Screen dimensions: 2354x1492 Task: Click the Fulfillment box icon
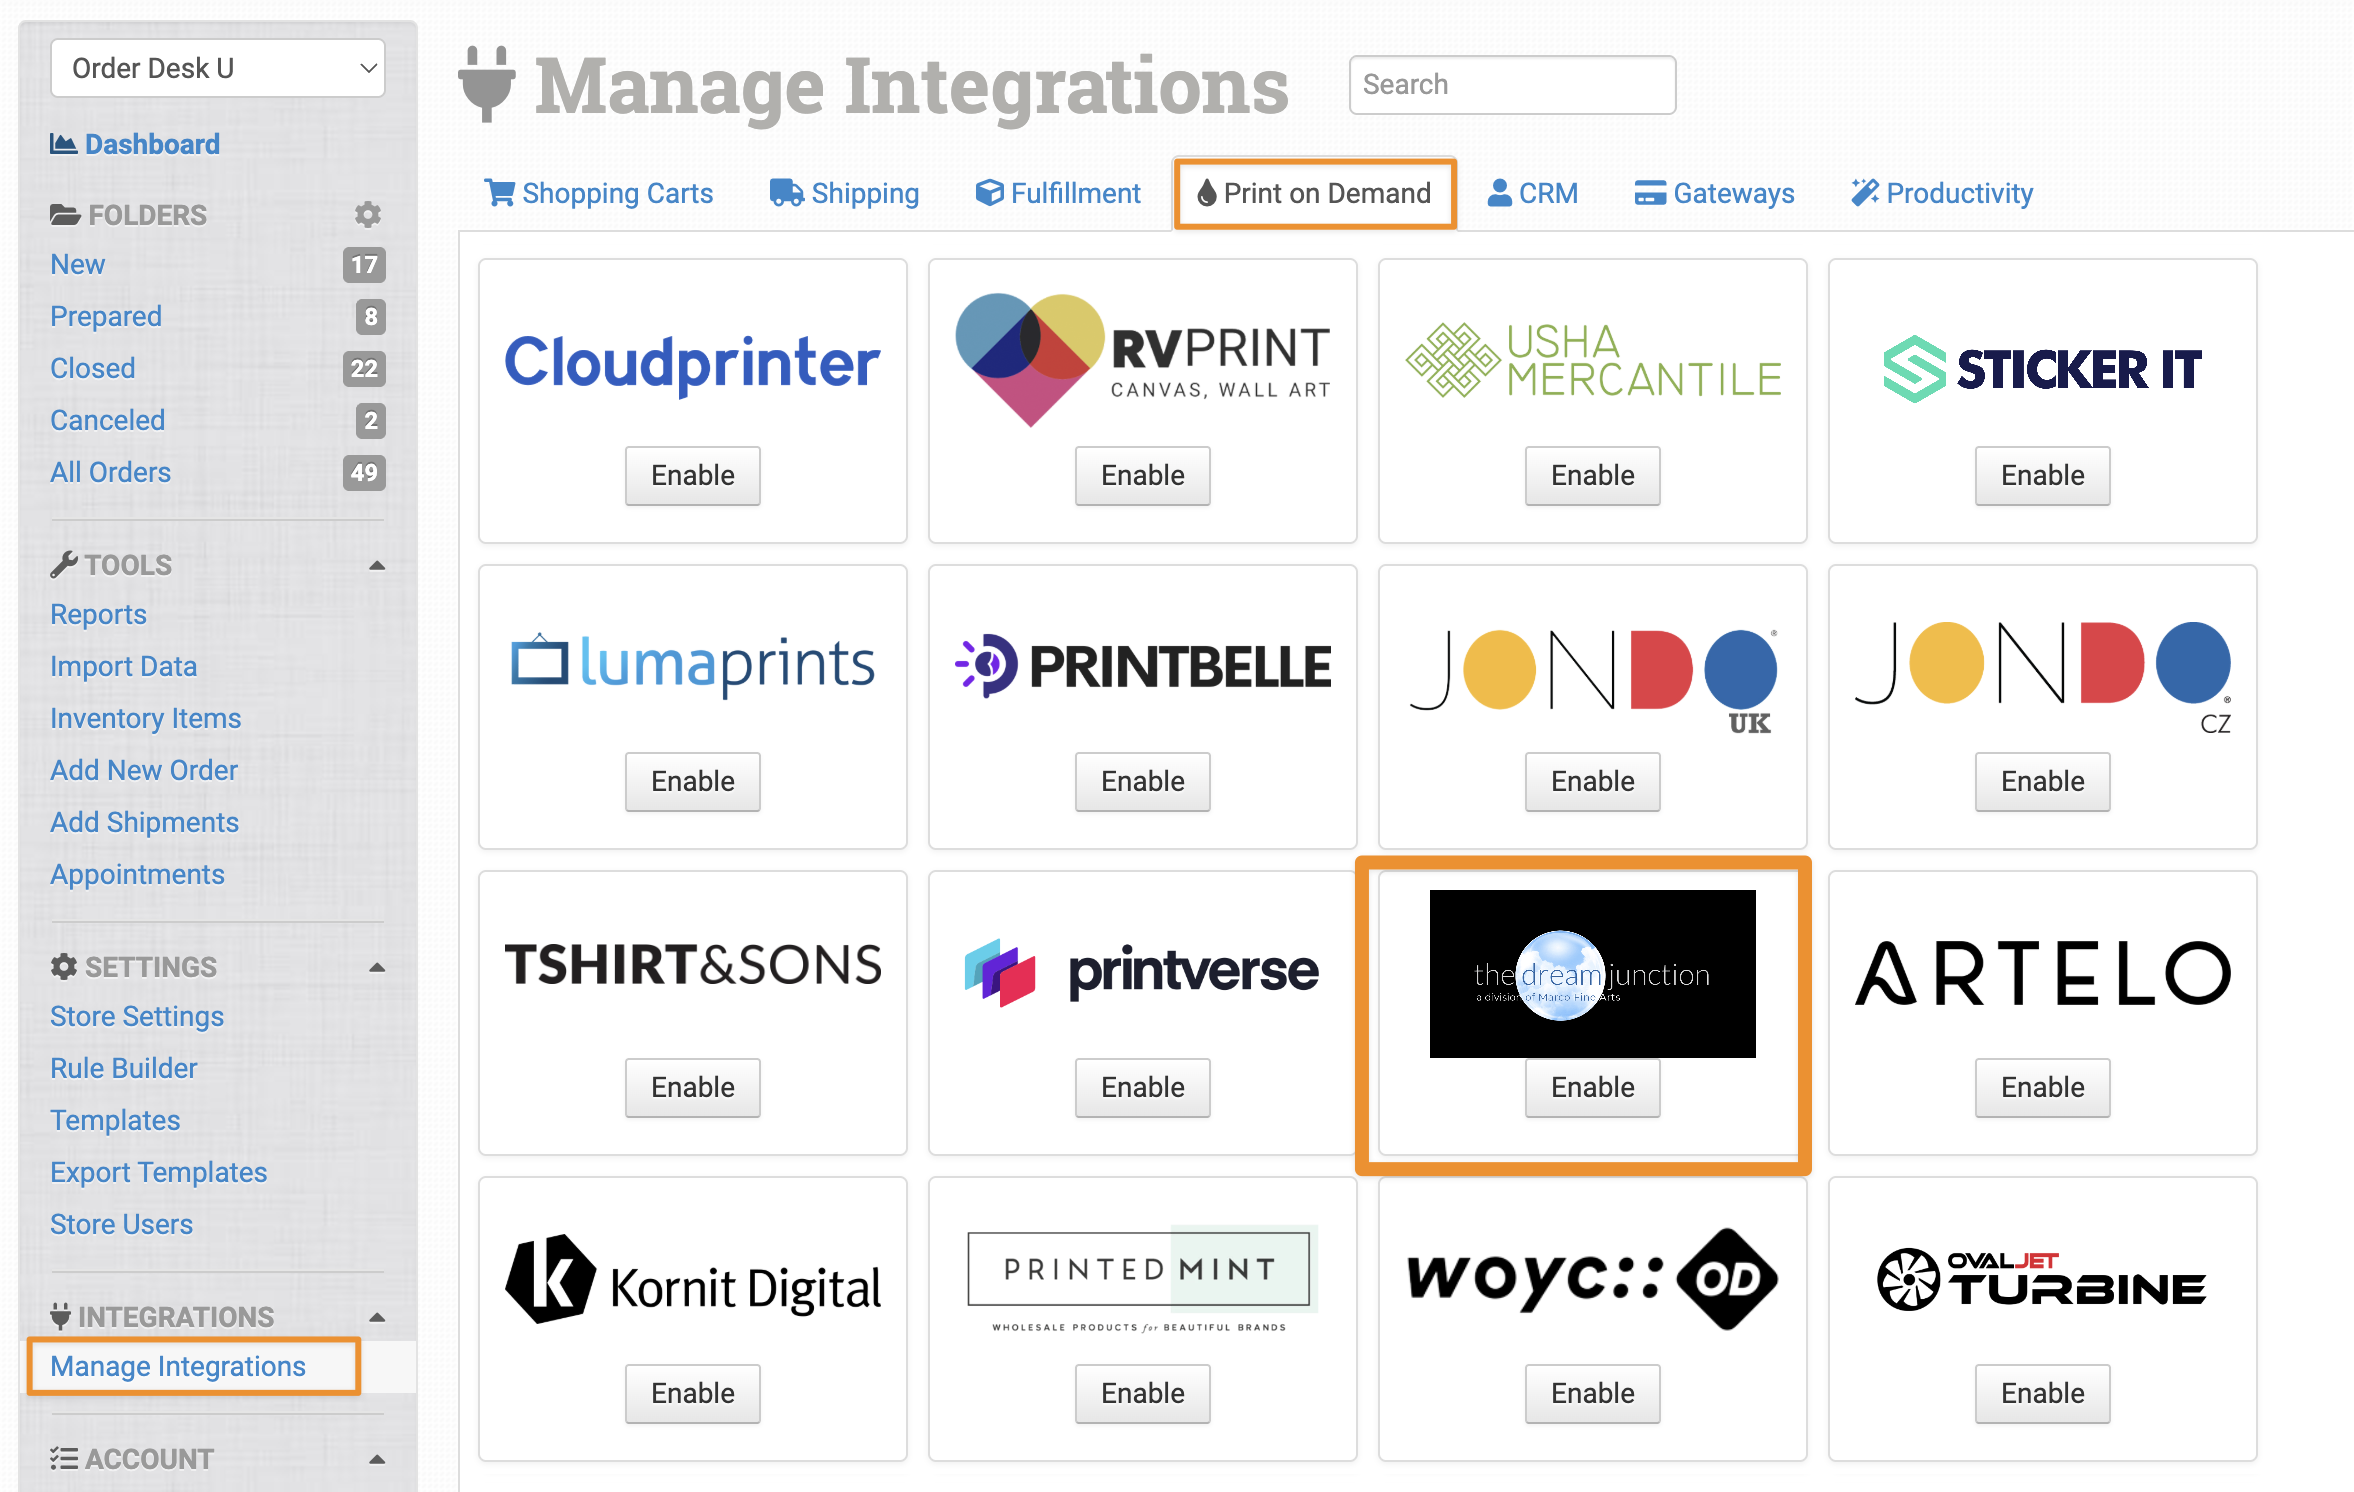(x=989, y=192)
